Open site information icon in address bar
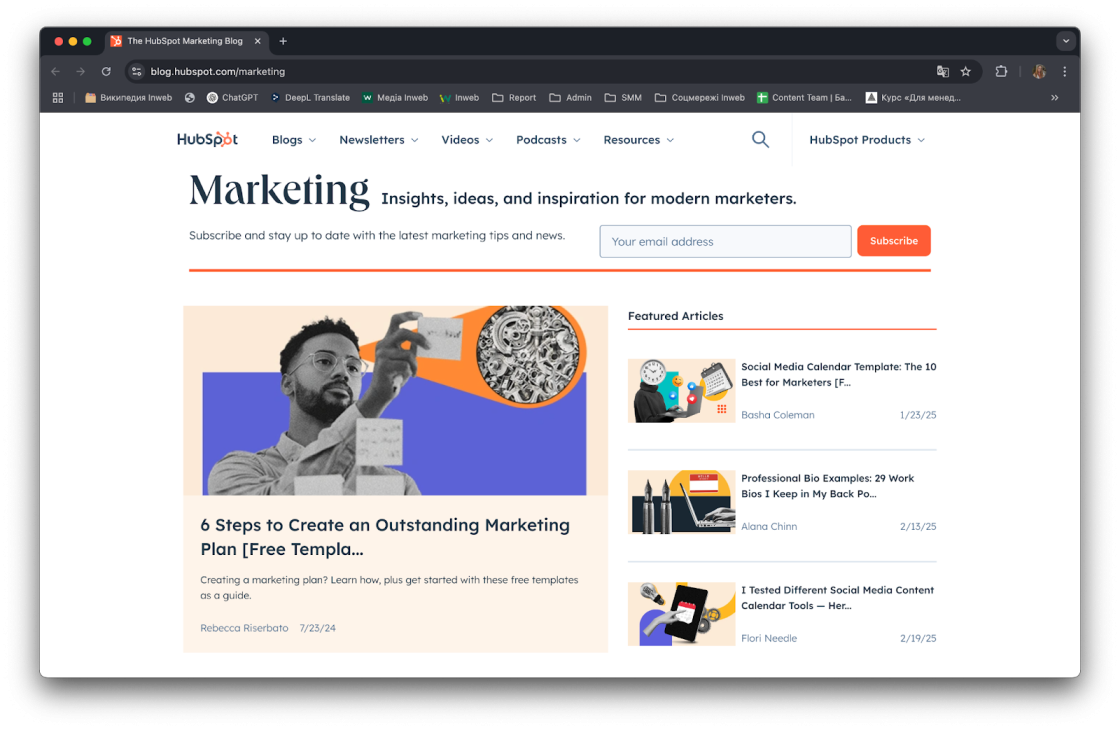The width and height of the screenshot is (1120, 730). (136, 71)
